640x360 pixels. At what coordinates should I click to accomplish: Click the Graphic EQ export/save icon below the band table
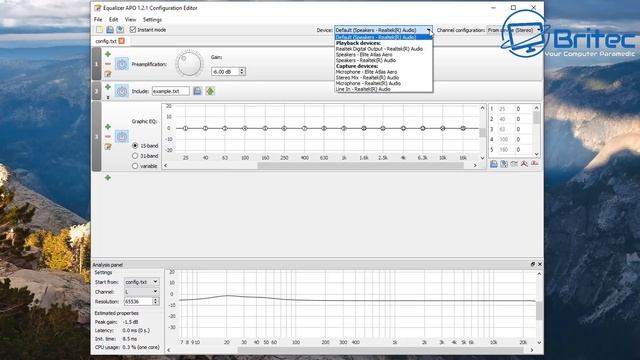pos(504,164)
